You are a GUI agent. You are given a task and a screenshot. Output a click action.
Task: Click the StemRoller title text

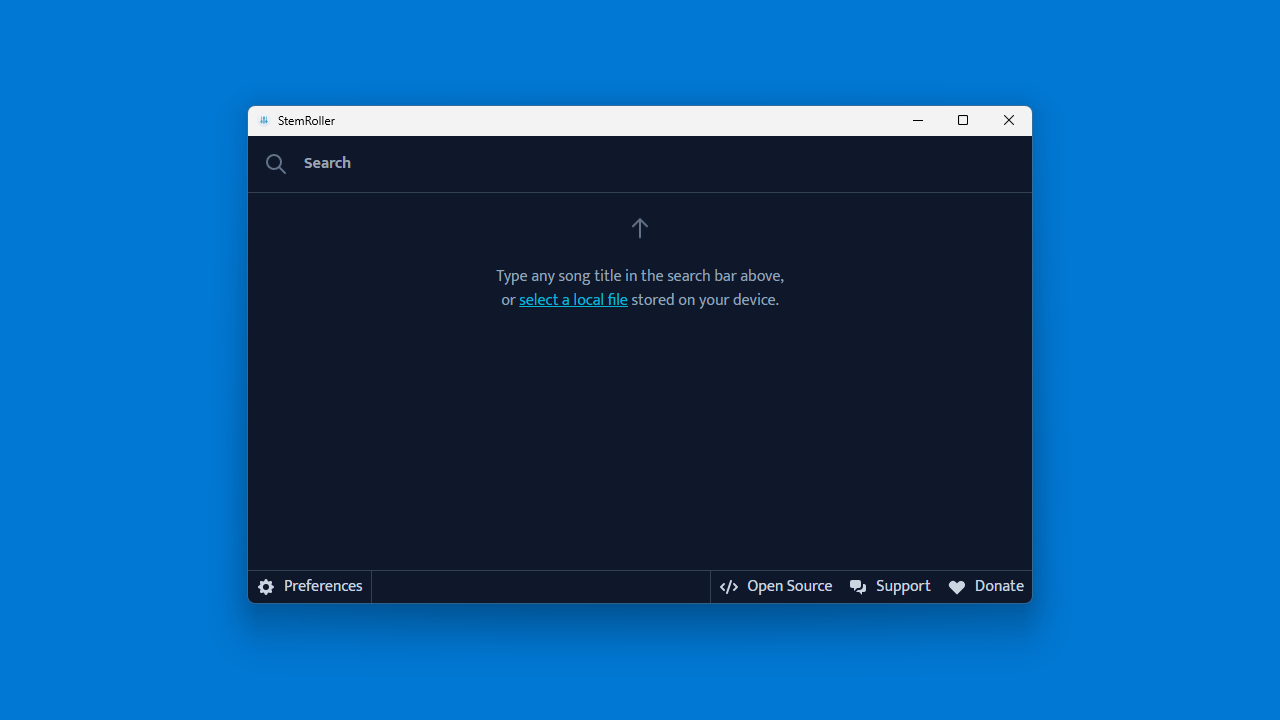click(306, 121)
